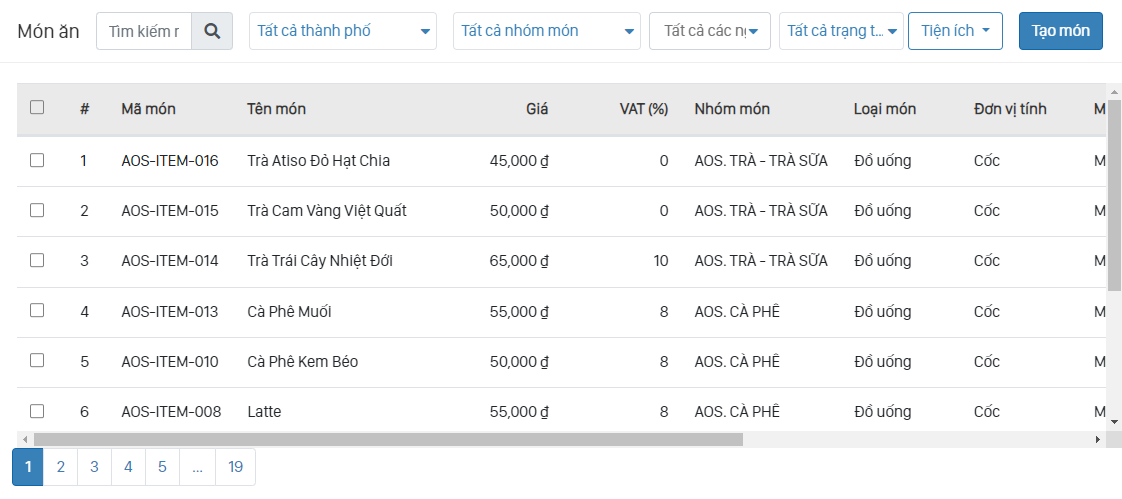
Task: Open the Tất cả trạng thái dropdown
Action: pyautogui.click(x=840, y=31)
